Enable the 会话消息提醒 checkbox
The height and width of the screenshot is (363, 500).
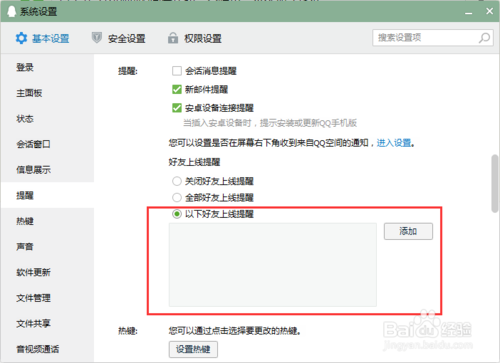coord(177,71)
